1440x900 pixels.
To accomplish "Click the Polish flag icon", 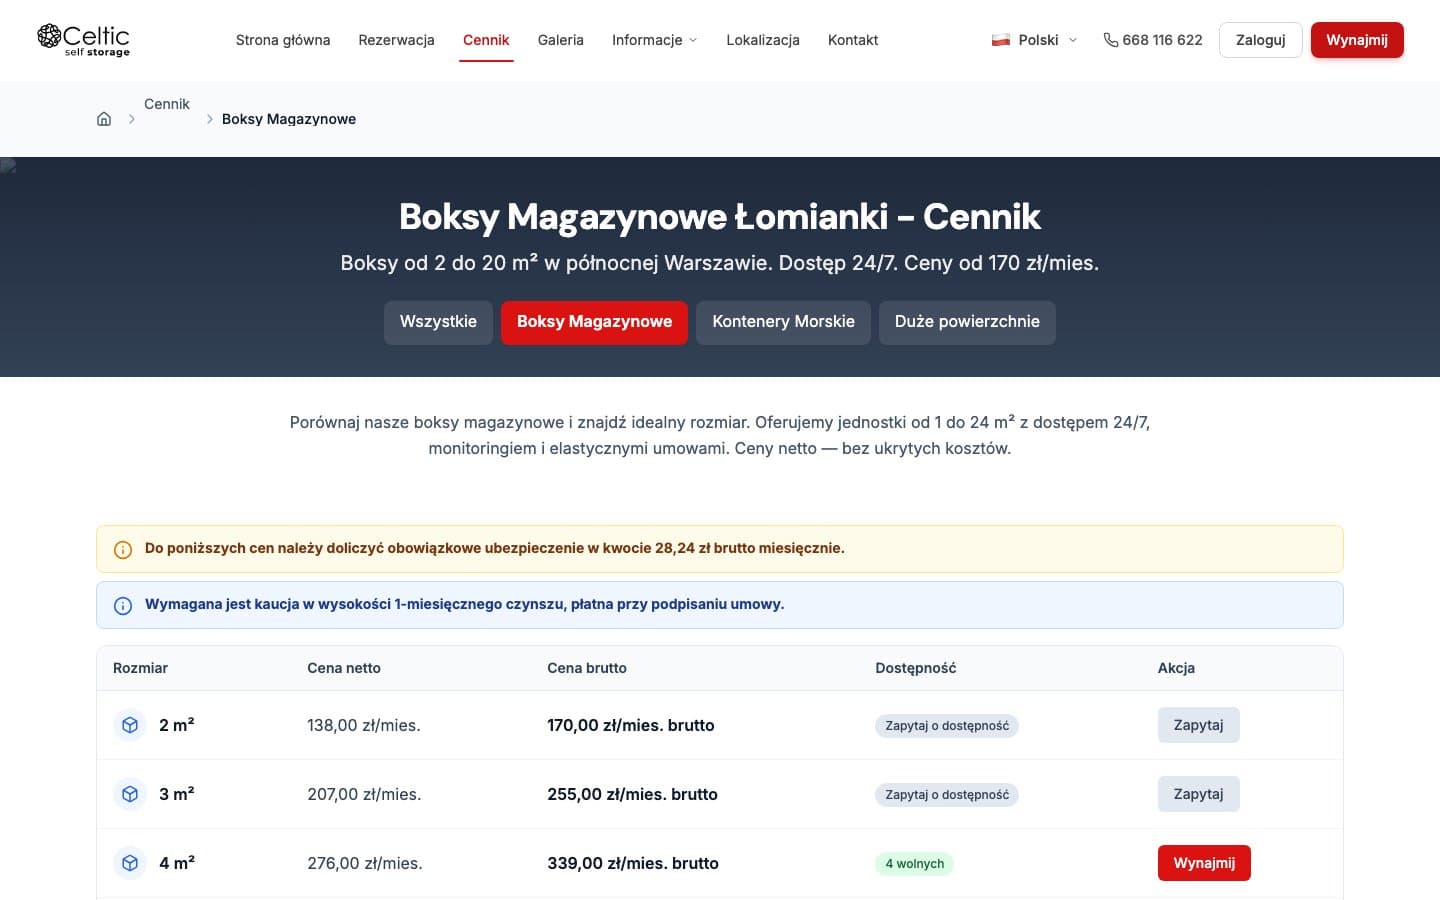I will coord(1000,40).
